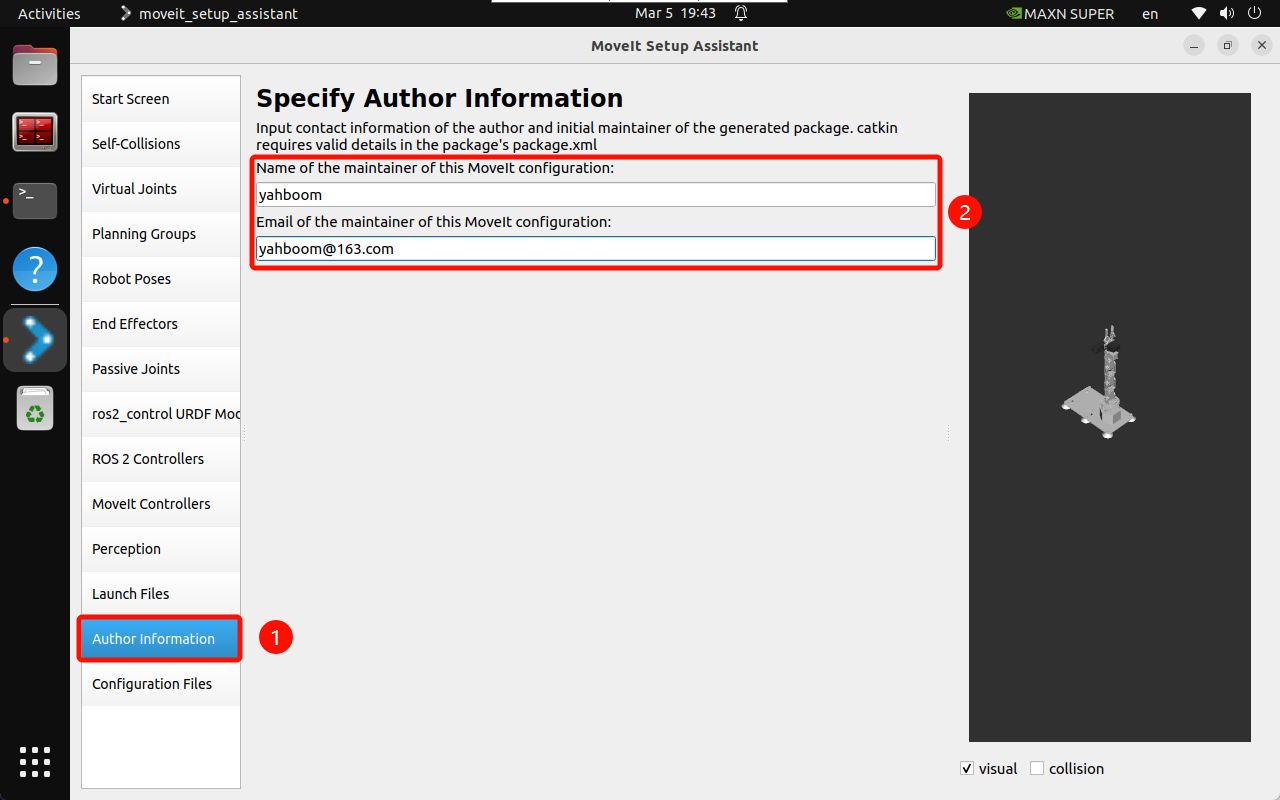Open the Perception step
Screen dimensions: 1280x800
pos(161,549)
